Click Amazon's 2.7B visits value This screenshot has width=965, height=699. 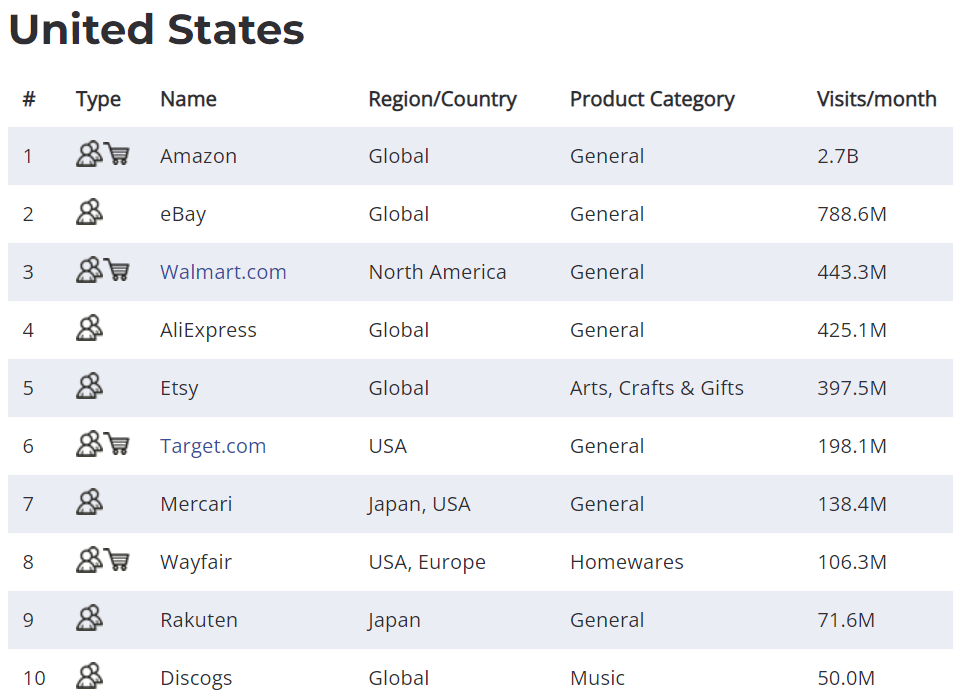click(837, 156)
